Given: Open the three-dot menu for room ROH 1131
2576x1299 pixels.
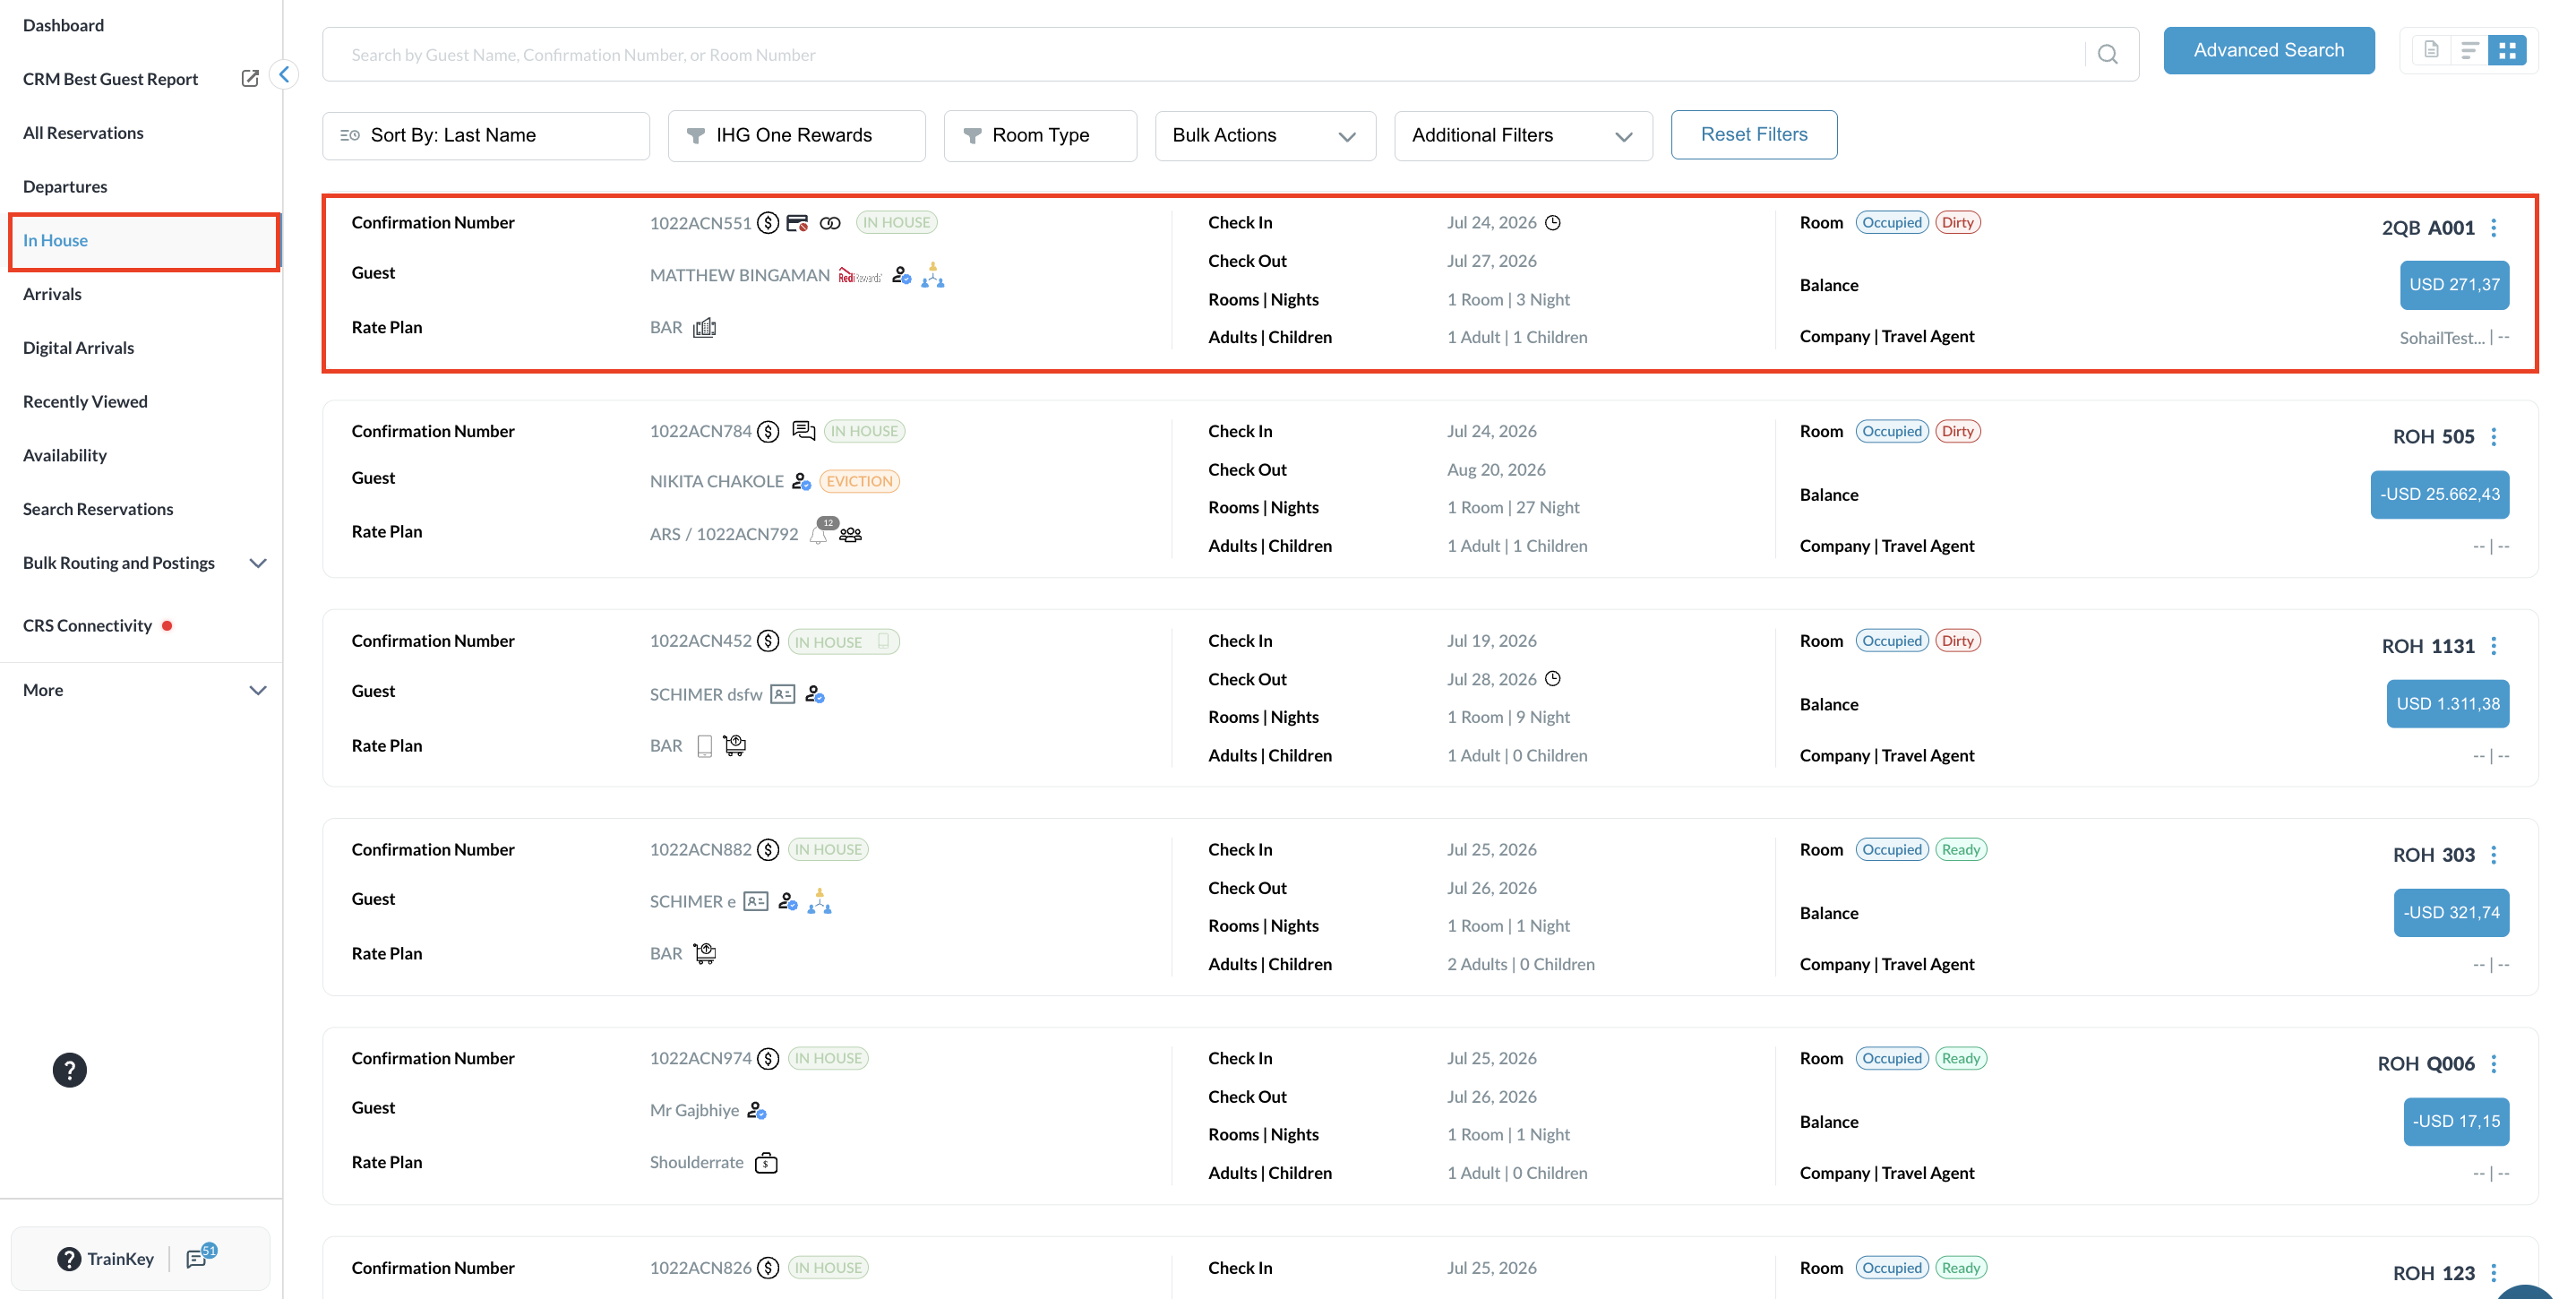Looking at the screenshot, I should click(x=2494, y=646).
